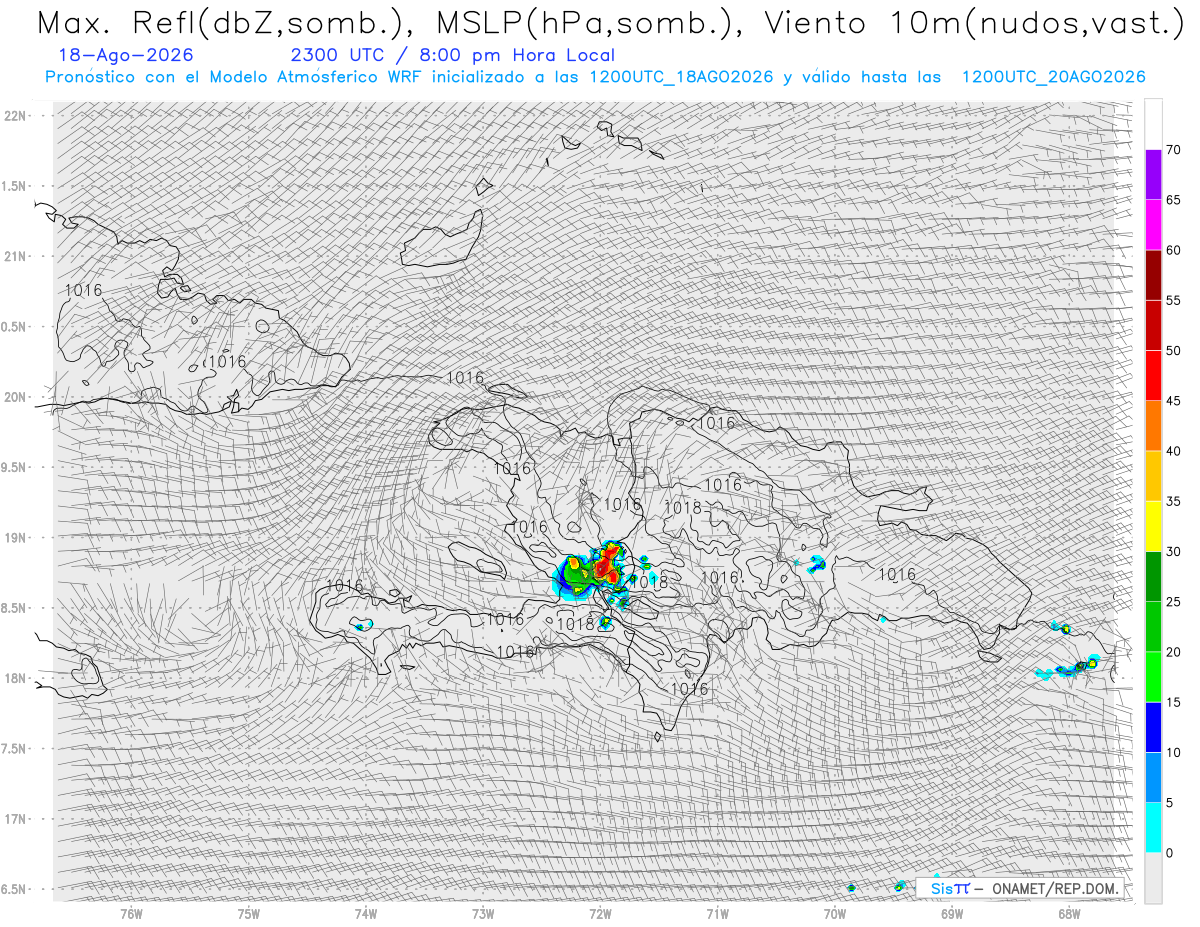Click the colorbar value label '15'
Image resolution: width=1200 pixels, height=927 pixels.
[x=1173, y=702]
